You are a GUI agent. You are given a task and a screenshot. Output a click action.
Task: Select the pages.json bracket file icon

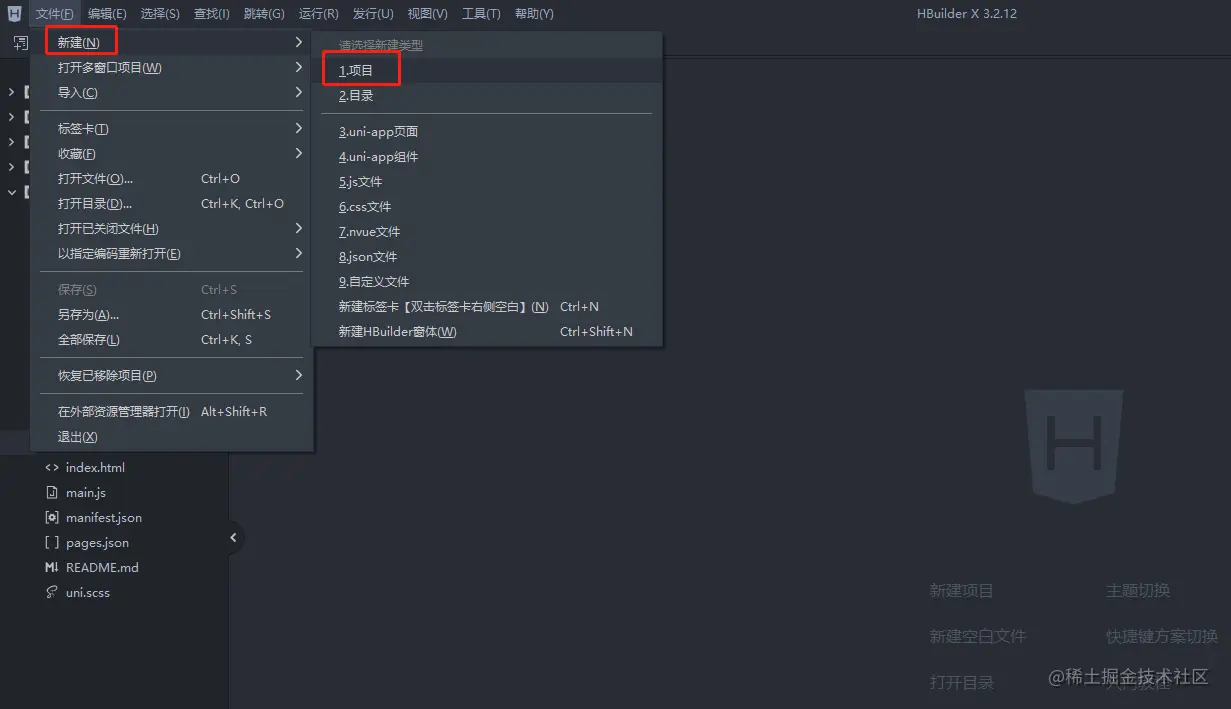click(52, 542)
